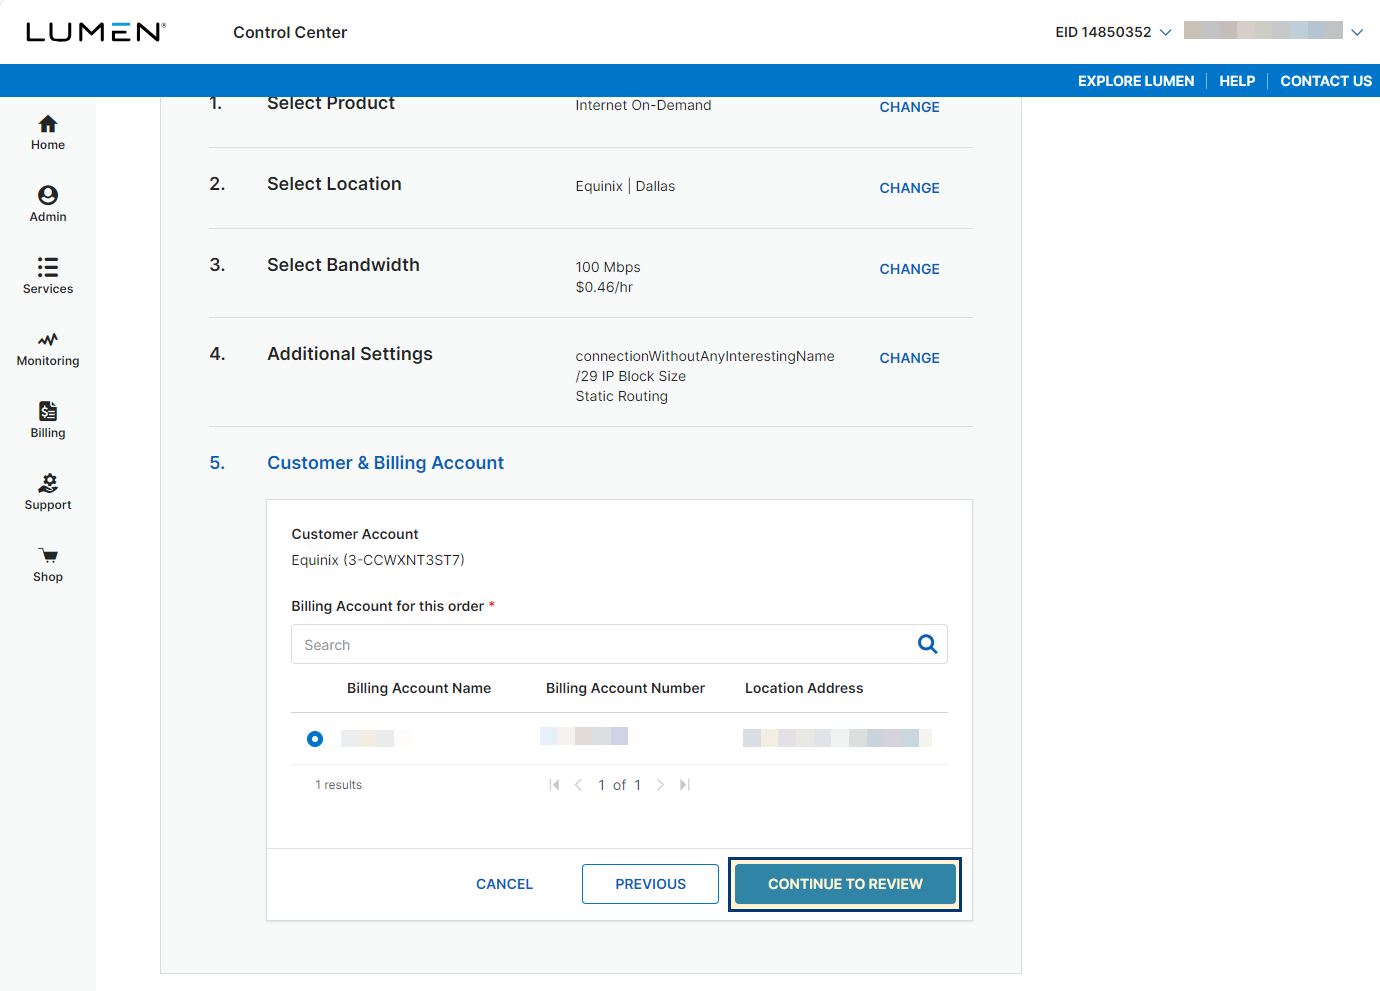The height and width of the screenshot is (991, 1380).
Task: Change the Select Product step
Action: [909, 107]
